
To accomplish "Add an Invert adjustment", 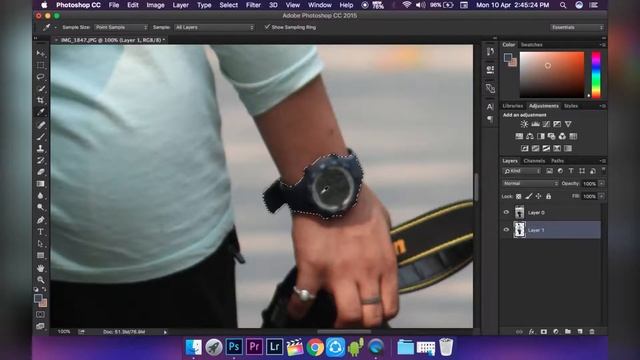I will coord(525,149).
